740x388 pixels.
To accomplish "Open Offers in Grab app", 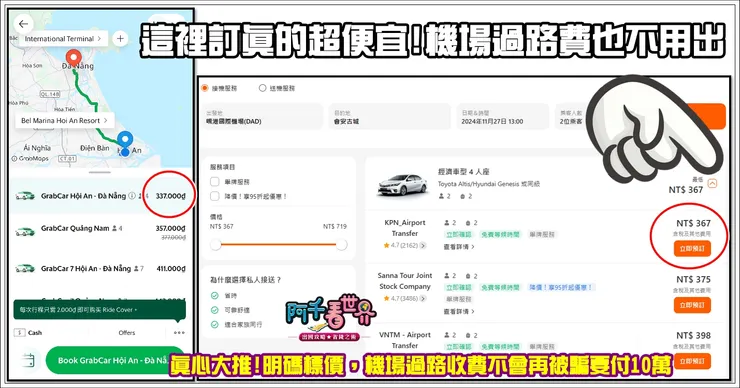I will point(127,333).
